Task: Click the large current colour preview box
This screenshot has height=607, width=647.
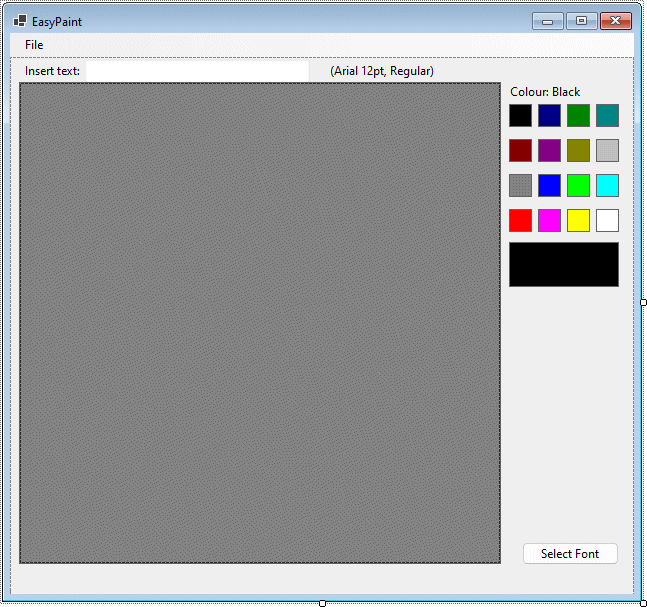Action: (x=564, y=265)
